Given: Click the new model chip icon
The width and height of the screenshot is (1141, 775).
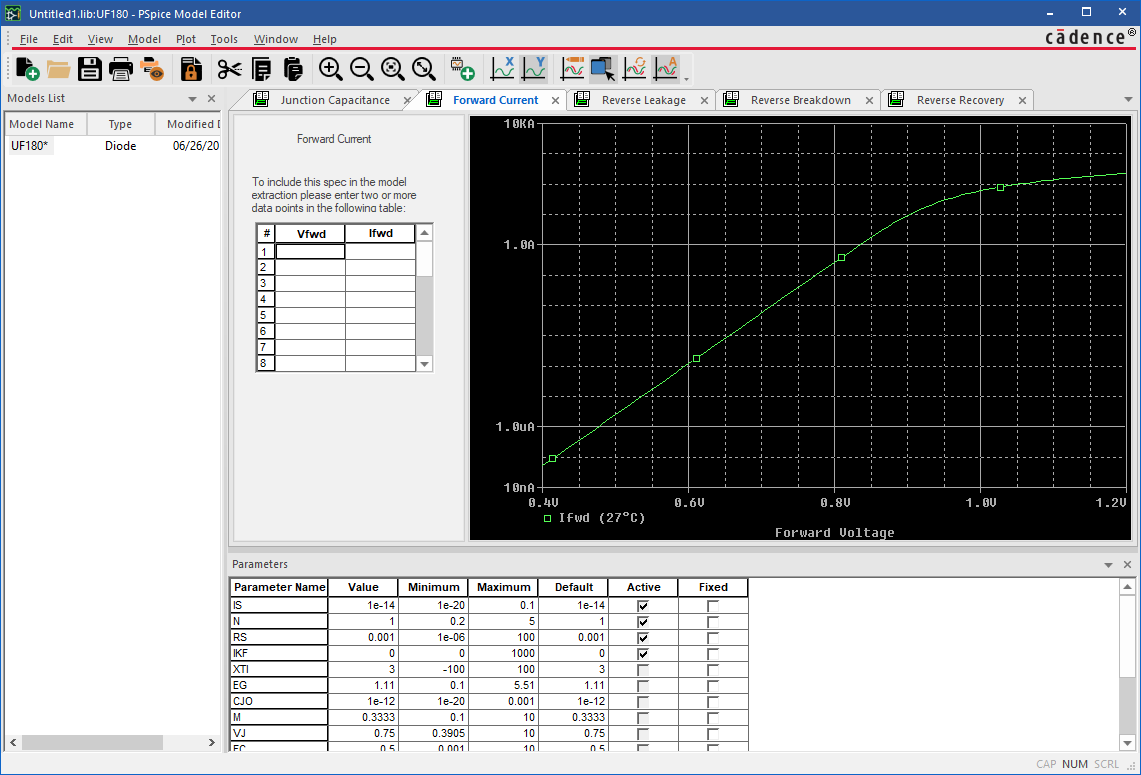Looking at the screenshot, I should tap(462, 69).
